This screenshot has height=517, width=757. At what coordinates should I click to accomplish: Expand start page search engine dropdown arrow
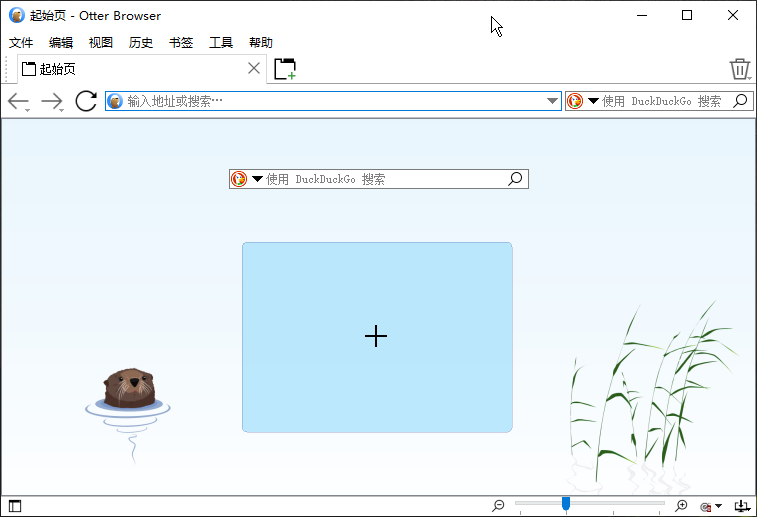[x=257, y=179]
